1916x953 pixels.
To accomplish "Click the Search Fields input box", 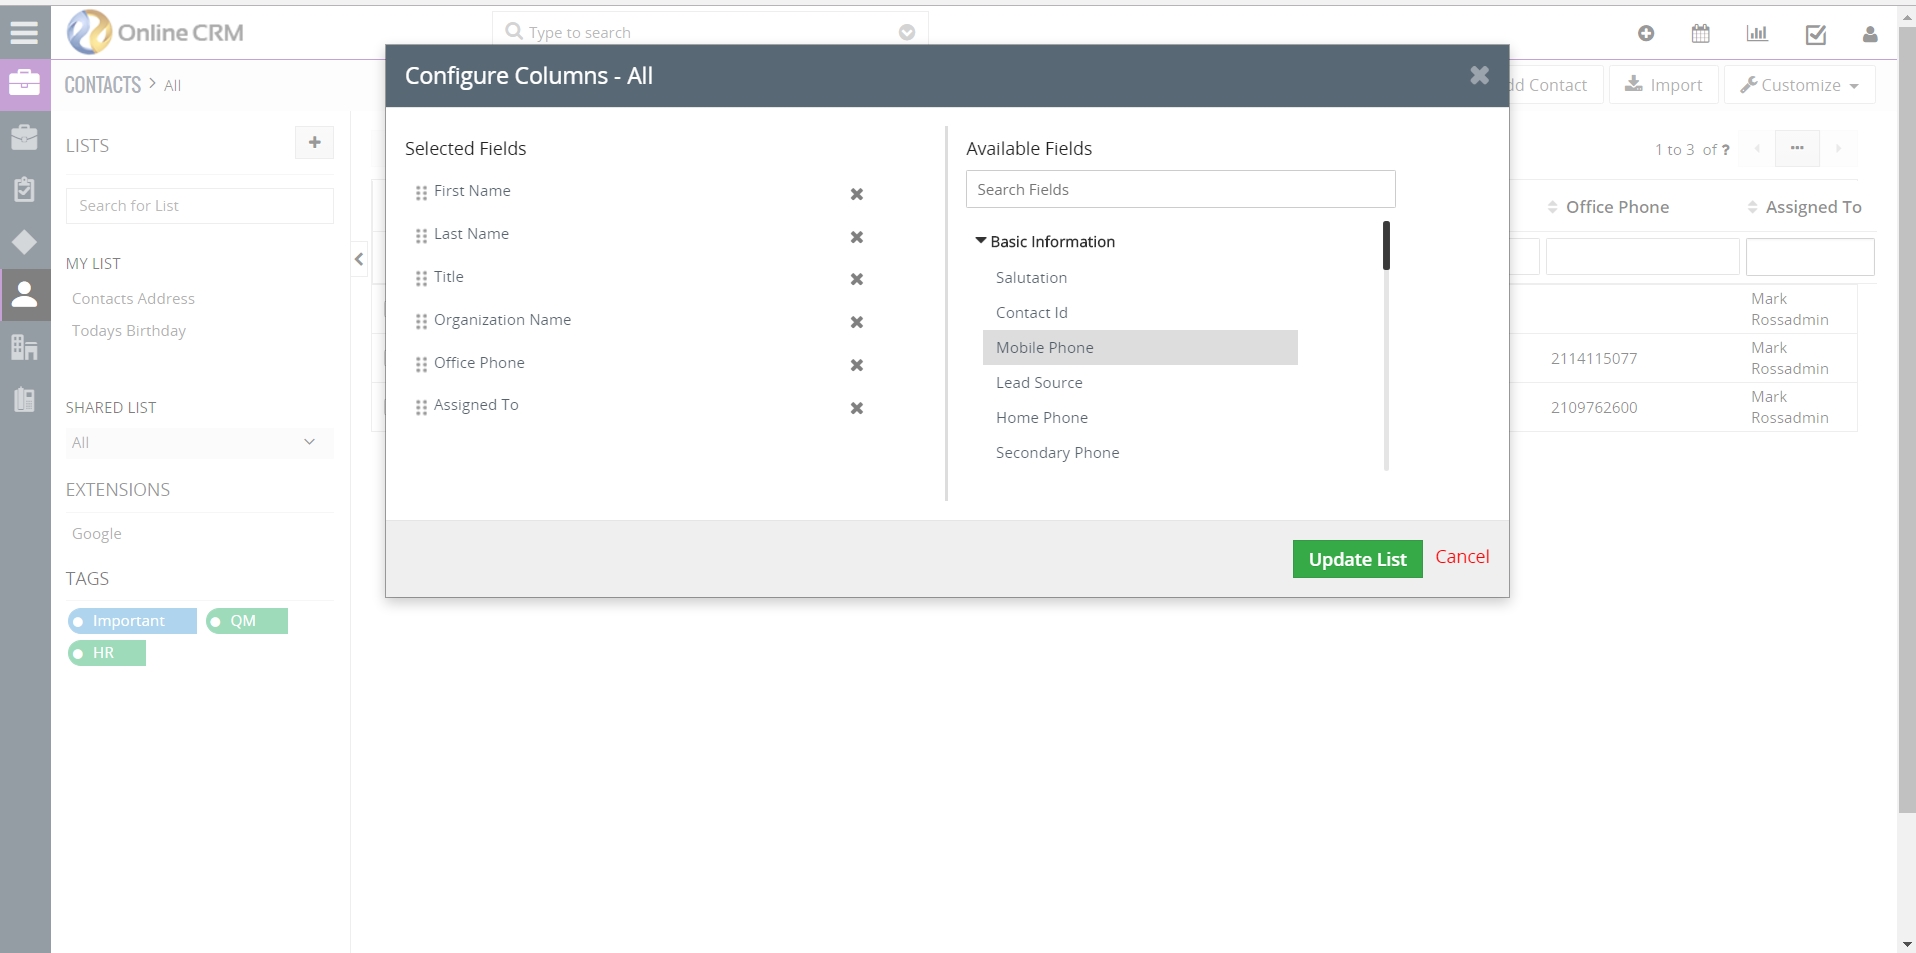I will [1180, 190].
